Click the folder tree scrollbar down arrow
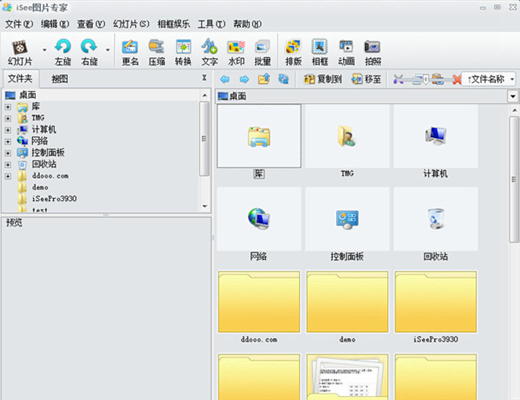The width and height of the screenshot is (520, 400). coord(205,206)
